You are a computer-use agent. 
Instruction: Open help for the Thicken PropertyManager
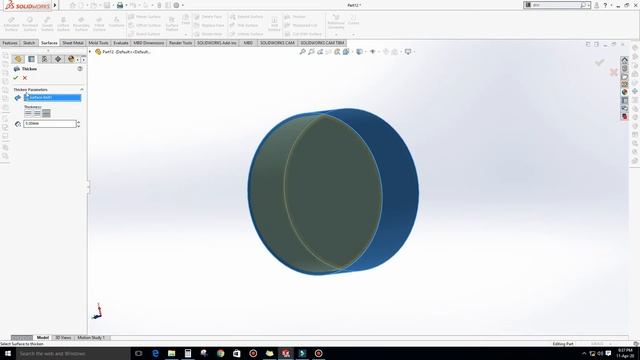click(x=80, y=69)
